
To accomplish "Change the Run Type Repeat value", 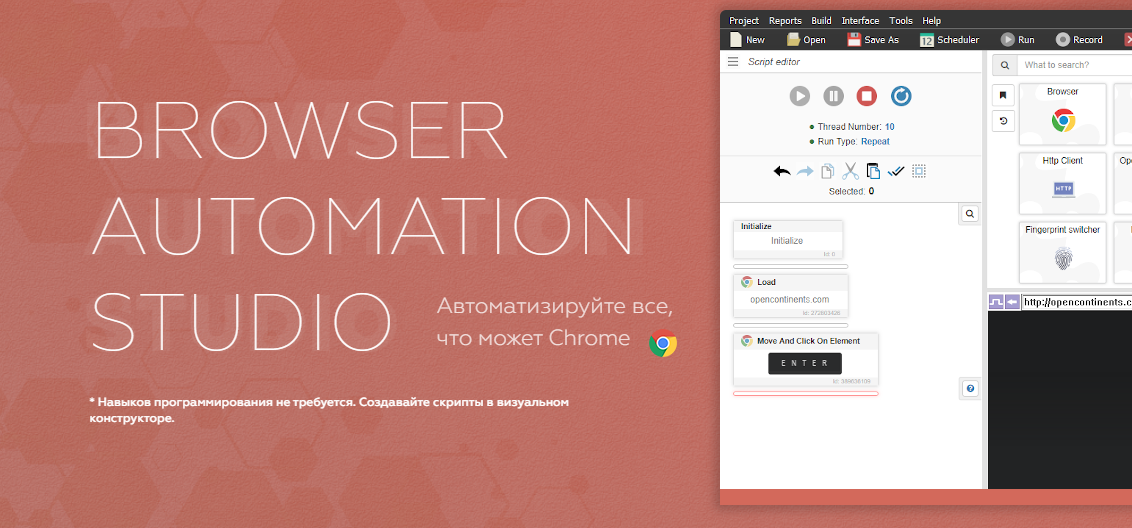I will tap(875, 142).
